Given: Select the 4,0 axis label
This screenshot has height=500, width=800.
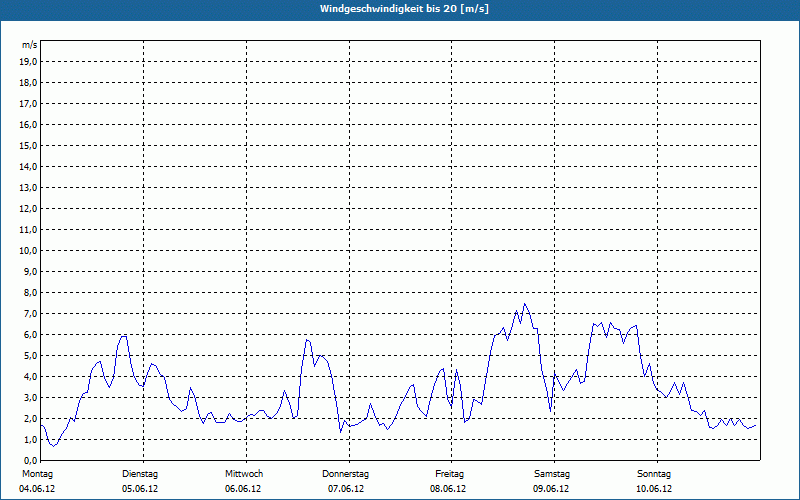Looking at the screenshot, I should [30, 377].
